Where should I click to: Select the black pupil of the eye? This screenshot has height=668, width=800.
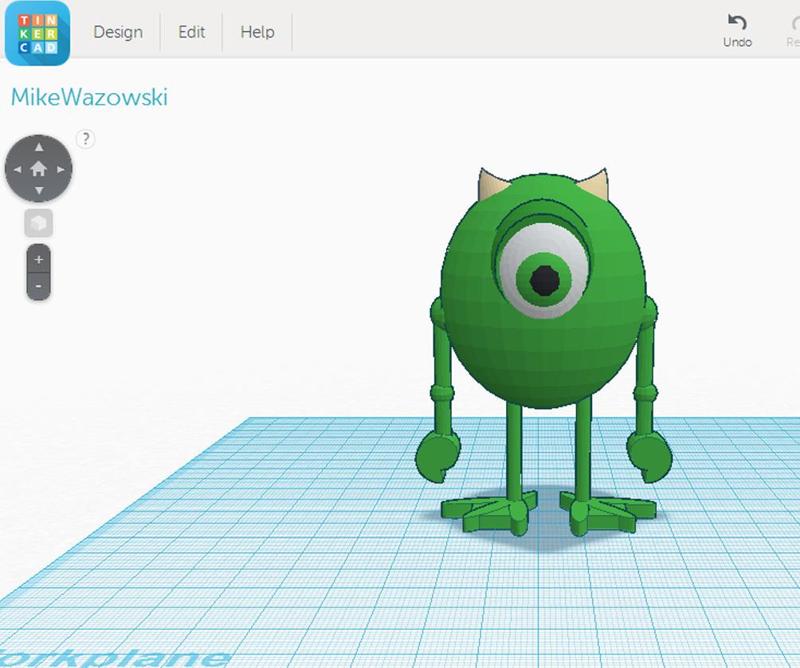click(x=545, y=281)
